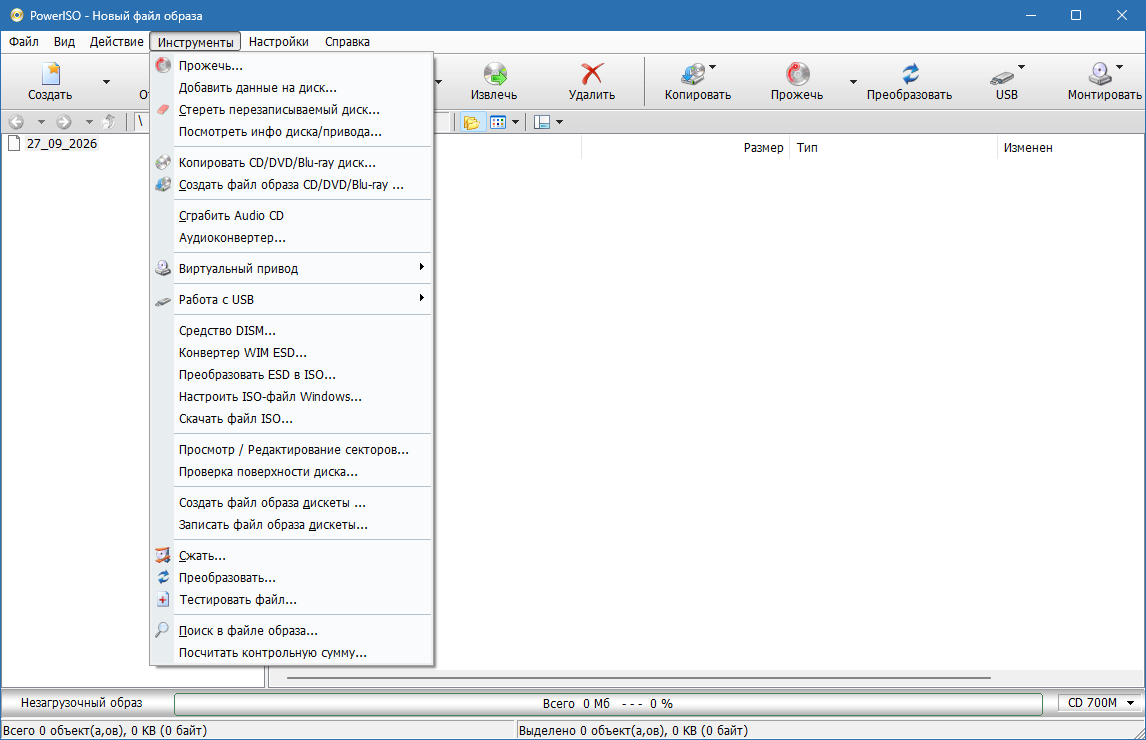This screenshot has width=1146, height=740.
Task: Choose Сграбить Audio CD
Action: click(x=292, y=216)
